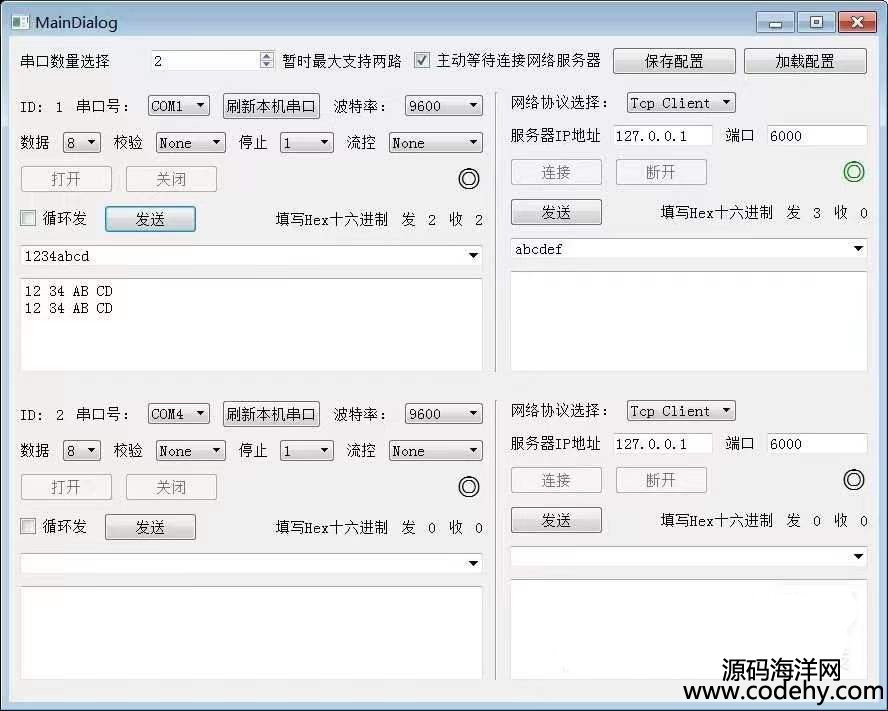The height and width of the screenshot is (711, 888).
Task: Click ID 2 serial receive log area
Action: (251, 632)
